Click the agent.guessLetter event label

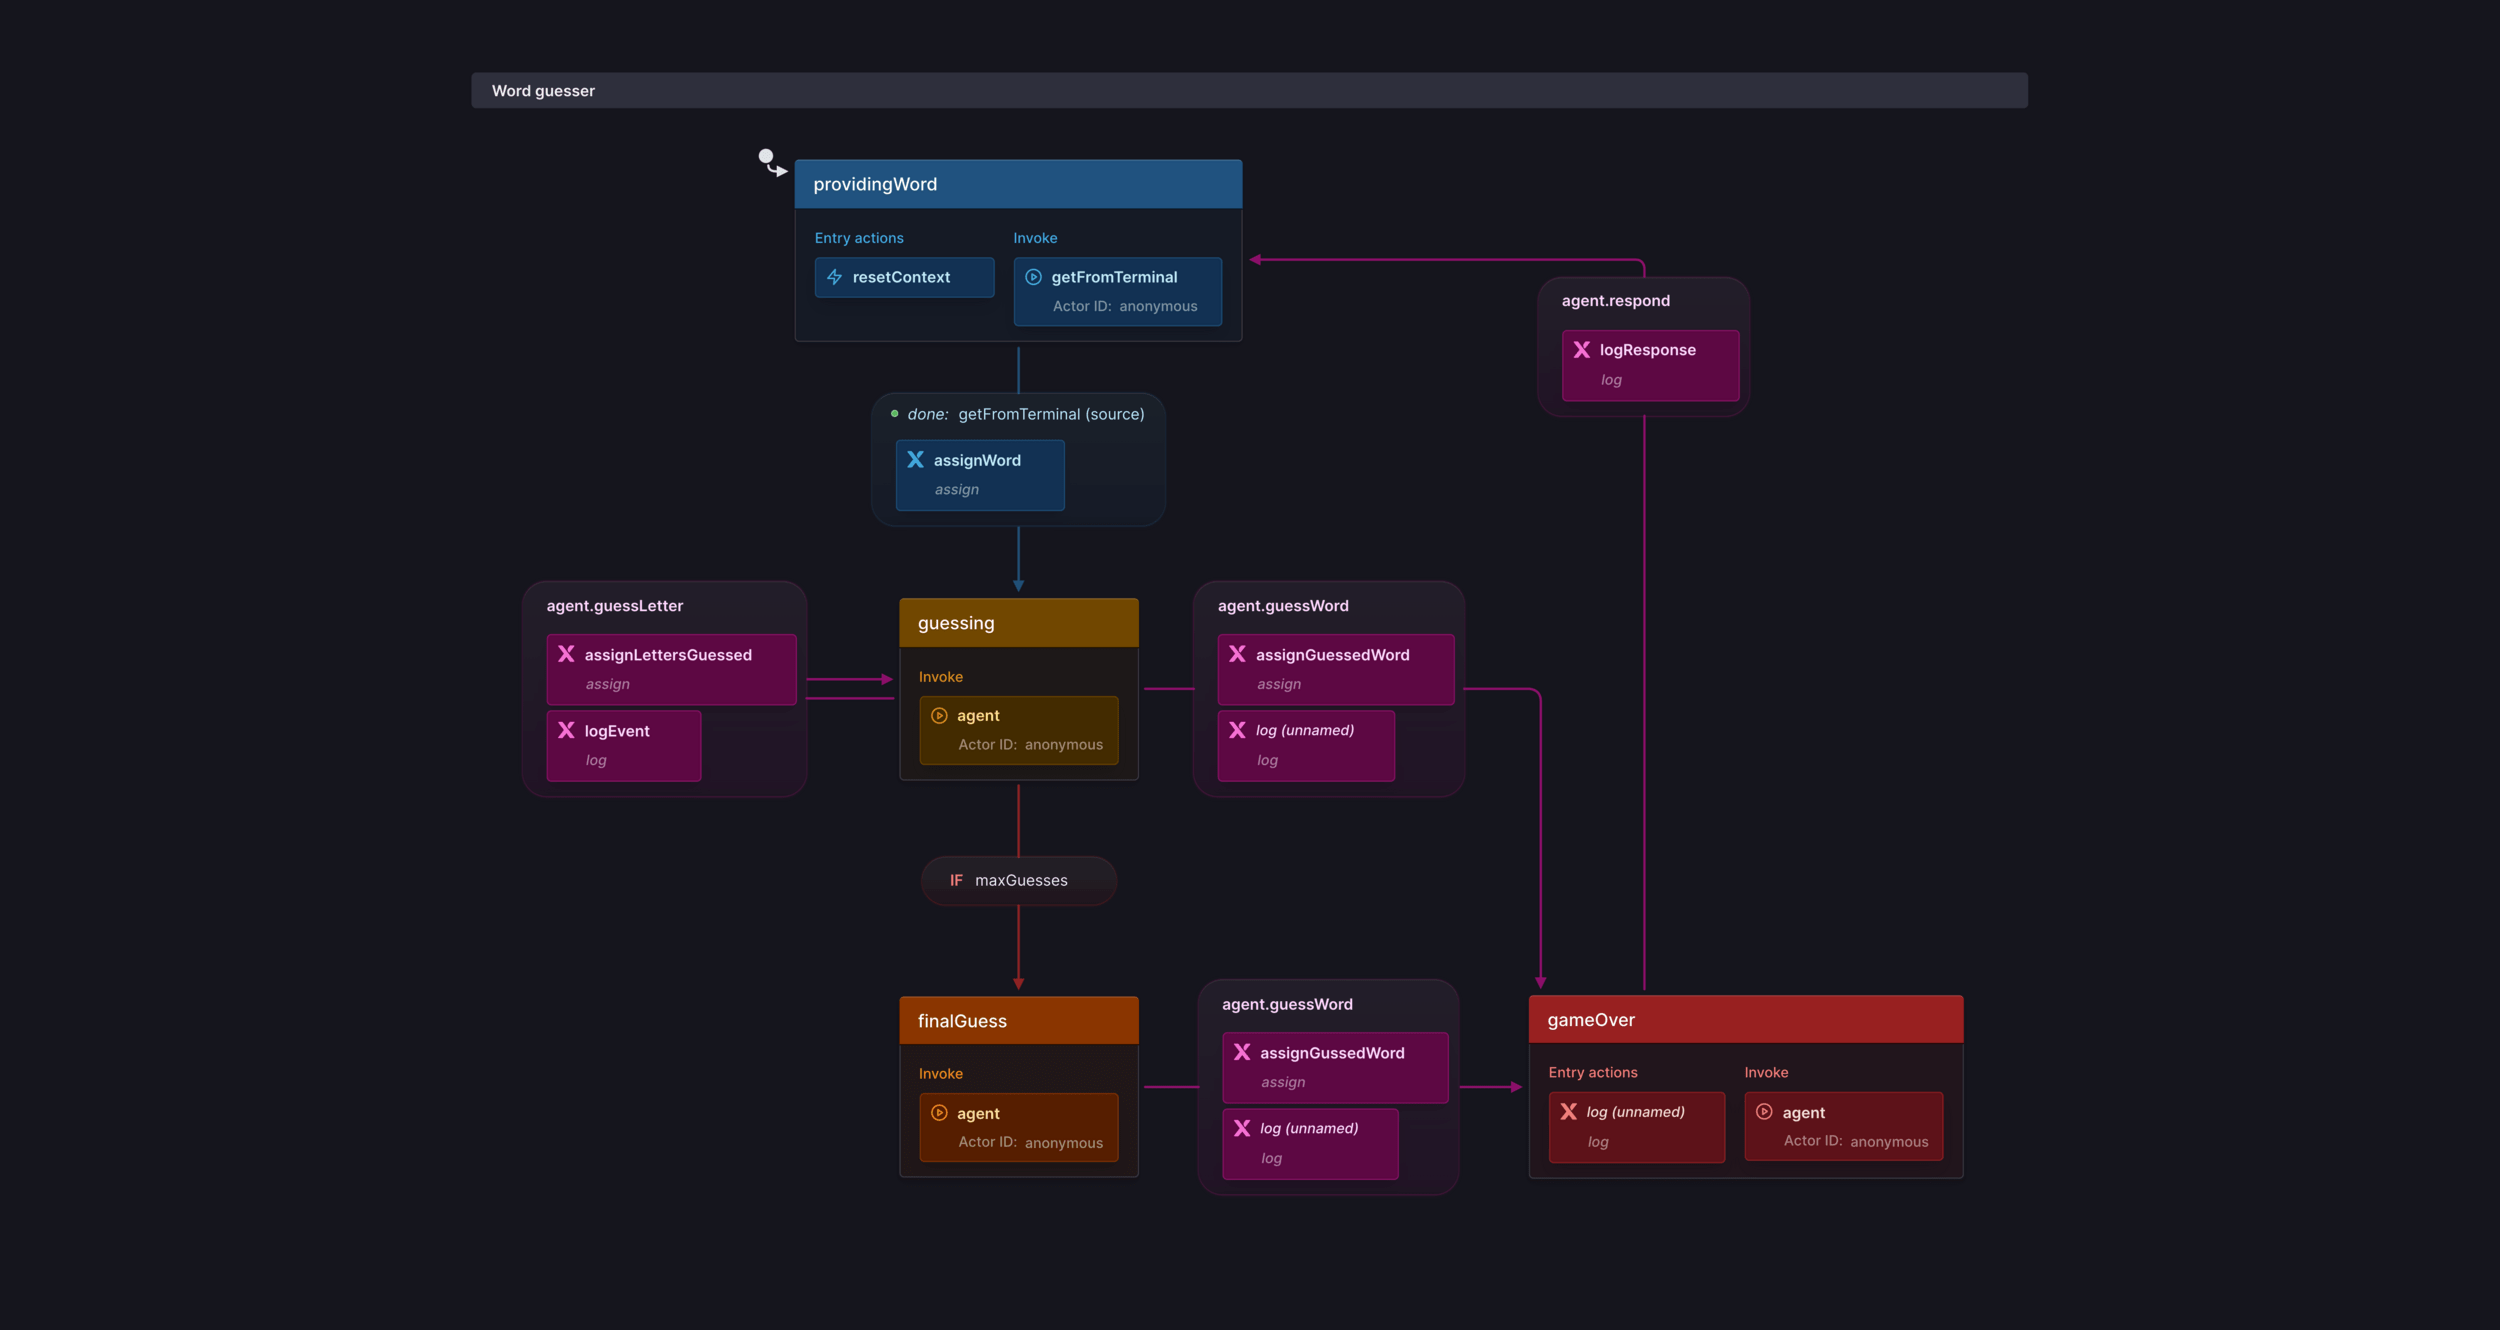[x=614, y=606]
